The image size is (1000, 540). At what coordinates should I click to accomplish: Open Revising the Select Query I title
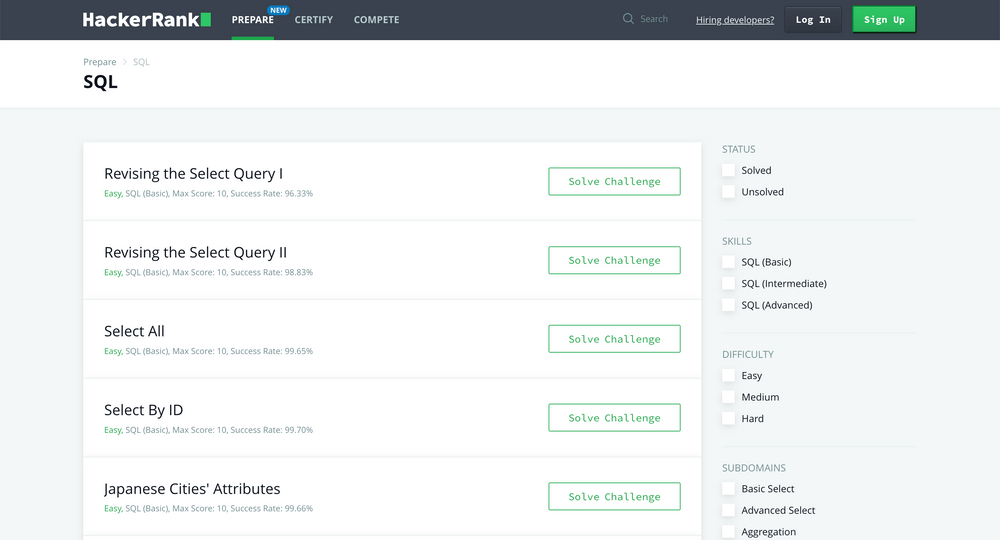point(193,174)
